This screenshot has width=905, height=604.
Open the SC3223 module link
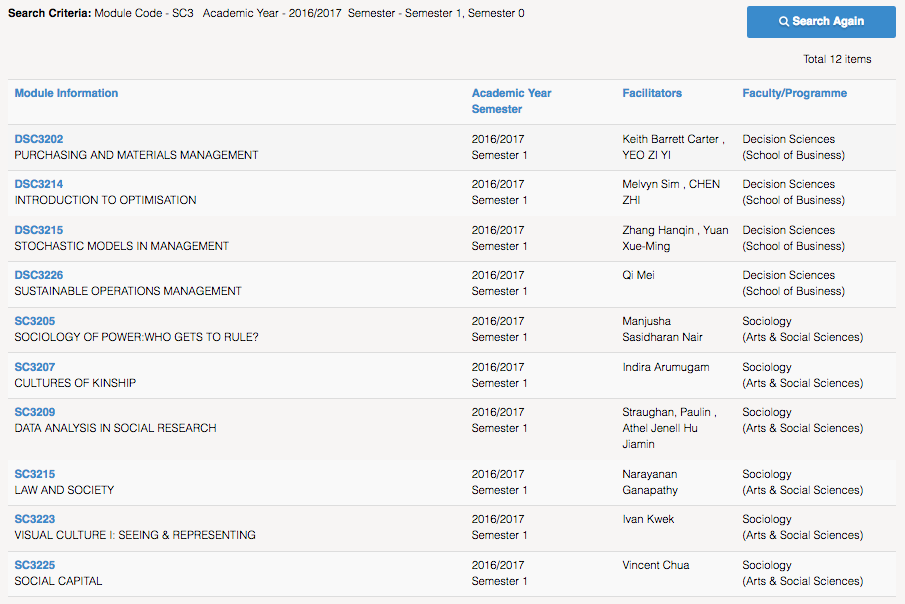(x=35, y=519)
